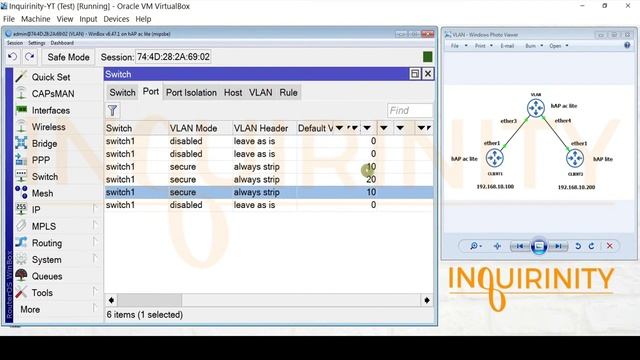Open the Open dropdown in Photo Viewer
Viewport: 640px width, 360px height.
click(559, 46)
